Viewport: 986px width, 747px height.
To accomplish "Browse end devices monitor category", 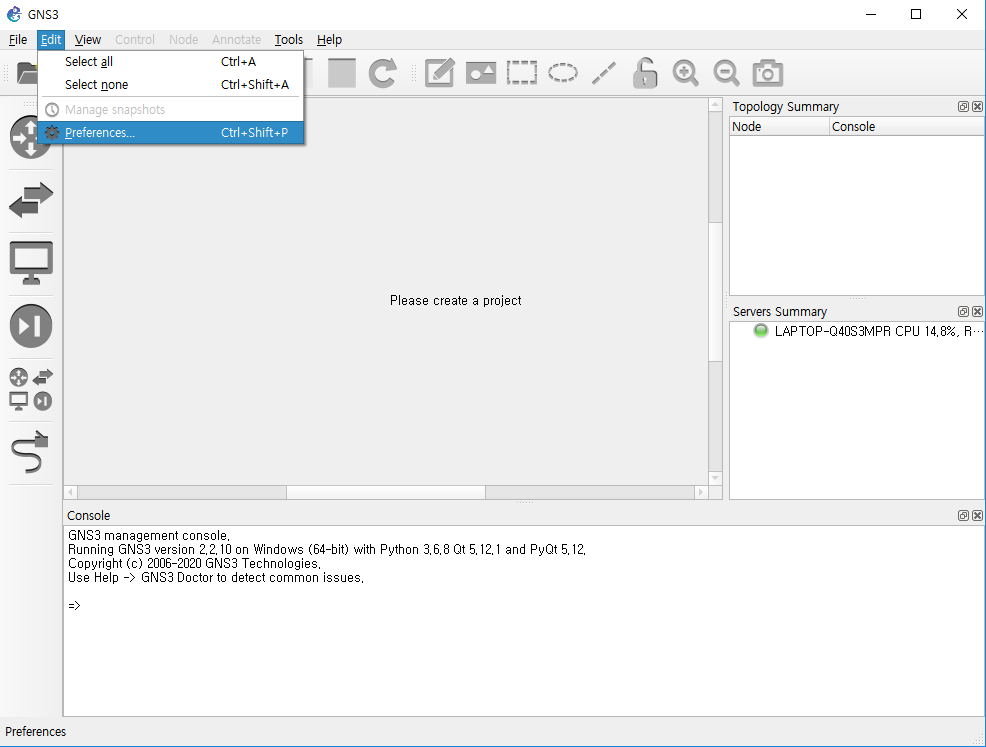I will (x=31, y=263).
